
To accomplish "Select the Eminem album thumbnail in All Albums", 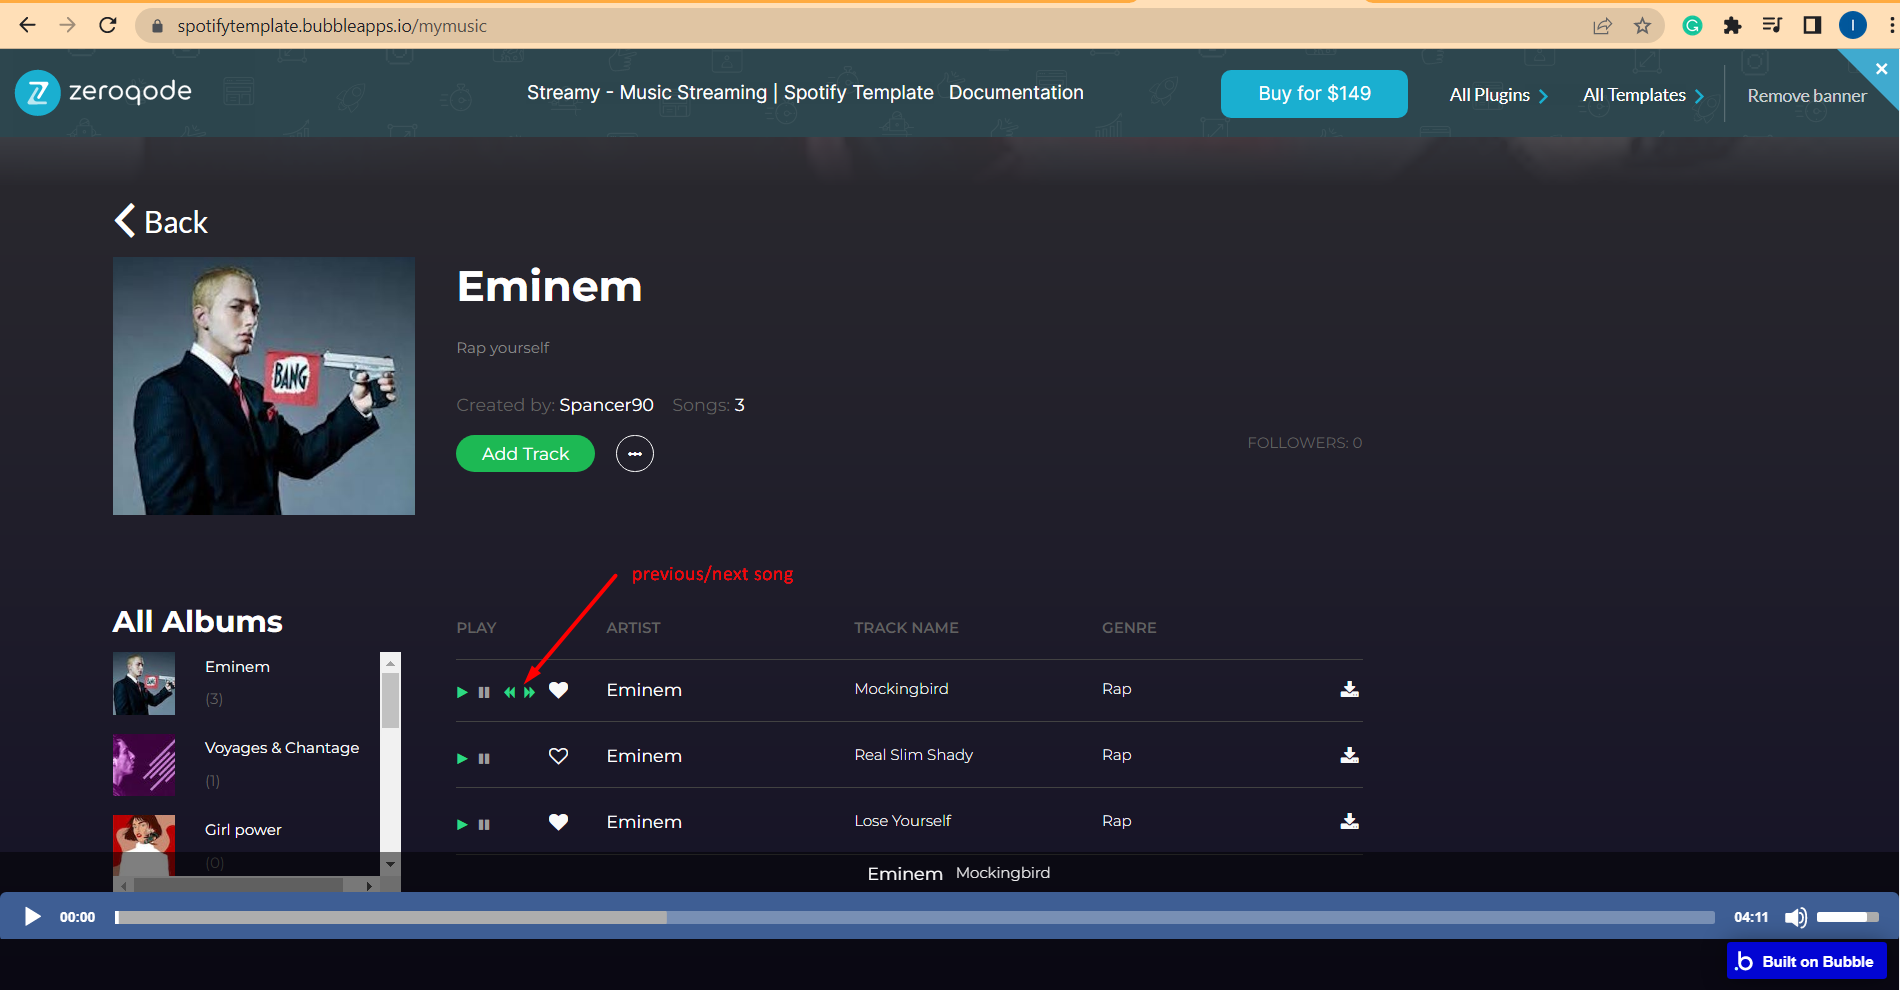I will click(144, 684).
